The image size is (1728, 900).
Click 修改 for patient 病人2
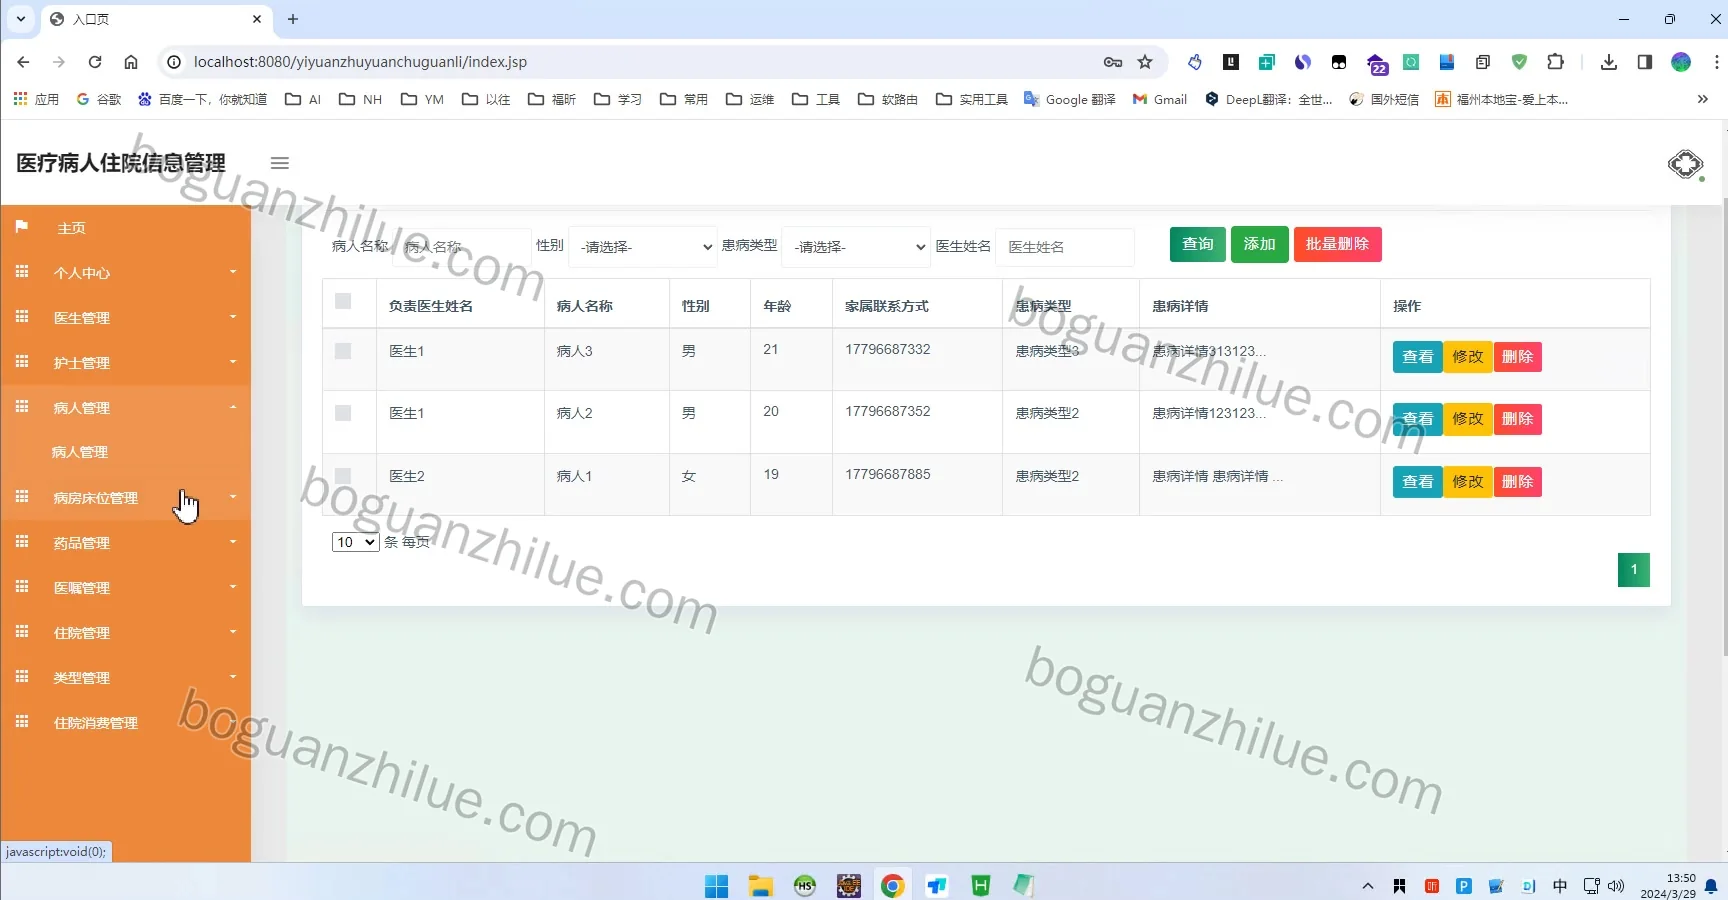[1468, 419]
